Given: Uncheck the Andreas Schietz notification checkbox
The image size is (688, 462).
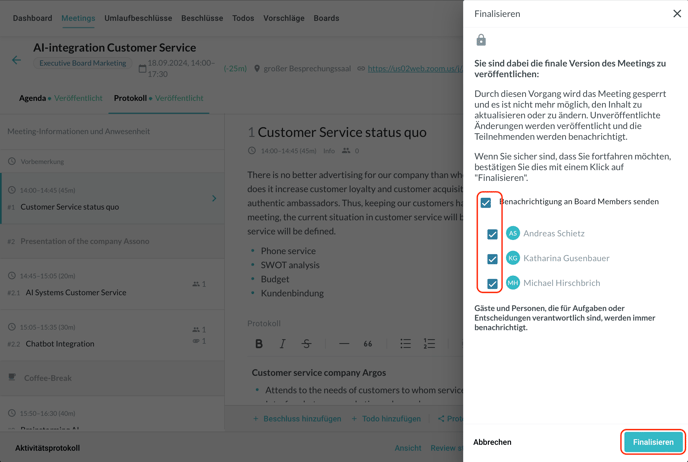Looking at the screenshot, I should (492, 234).
